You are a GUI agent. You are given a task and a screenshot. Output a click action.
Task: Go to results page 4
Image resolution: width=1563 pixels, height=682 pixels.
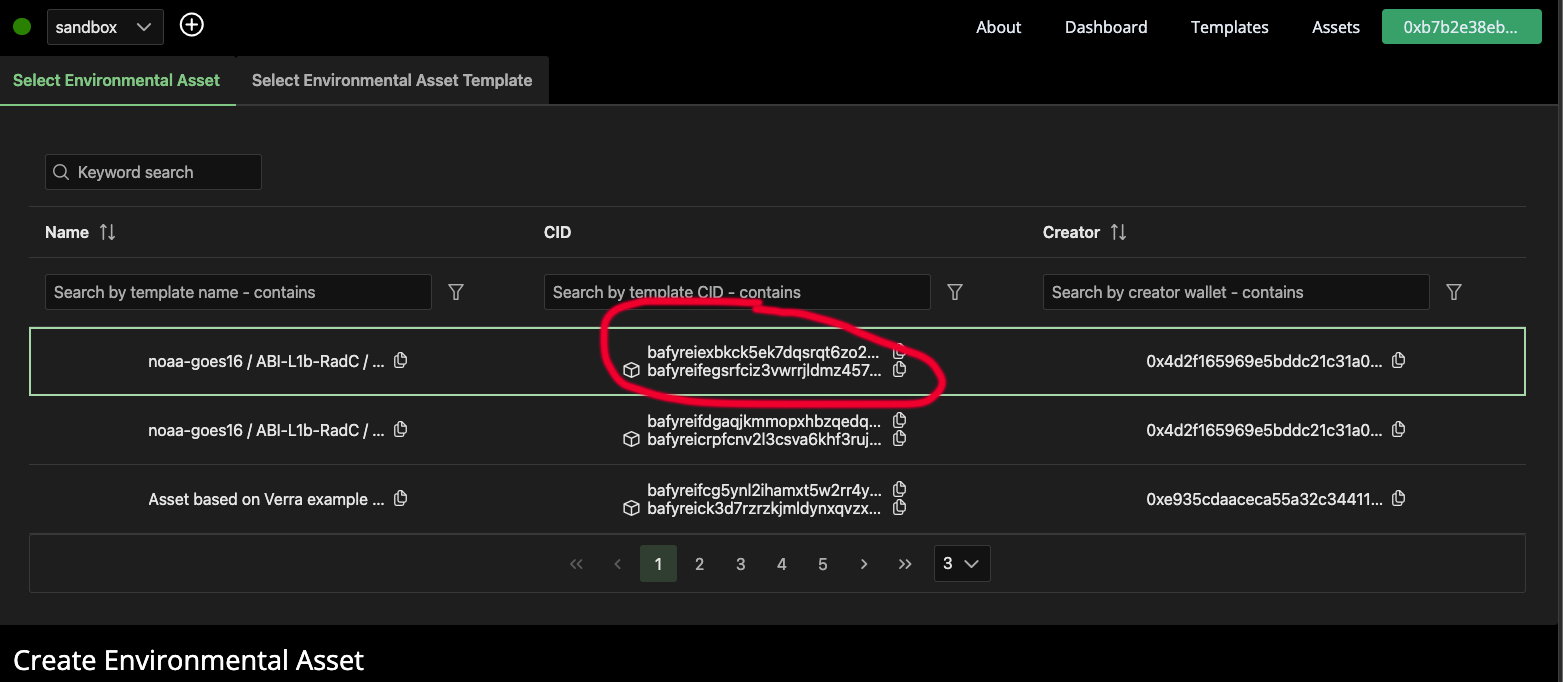point(781,563)
